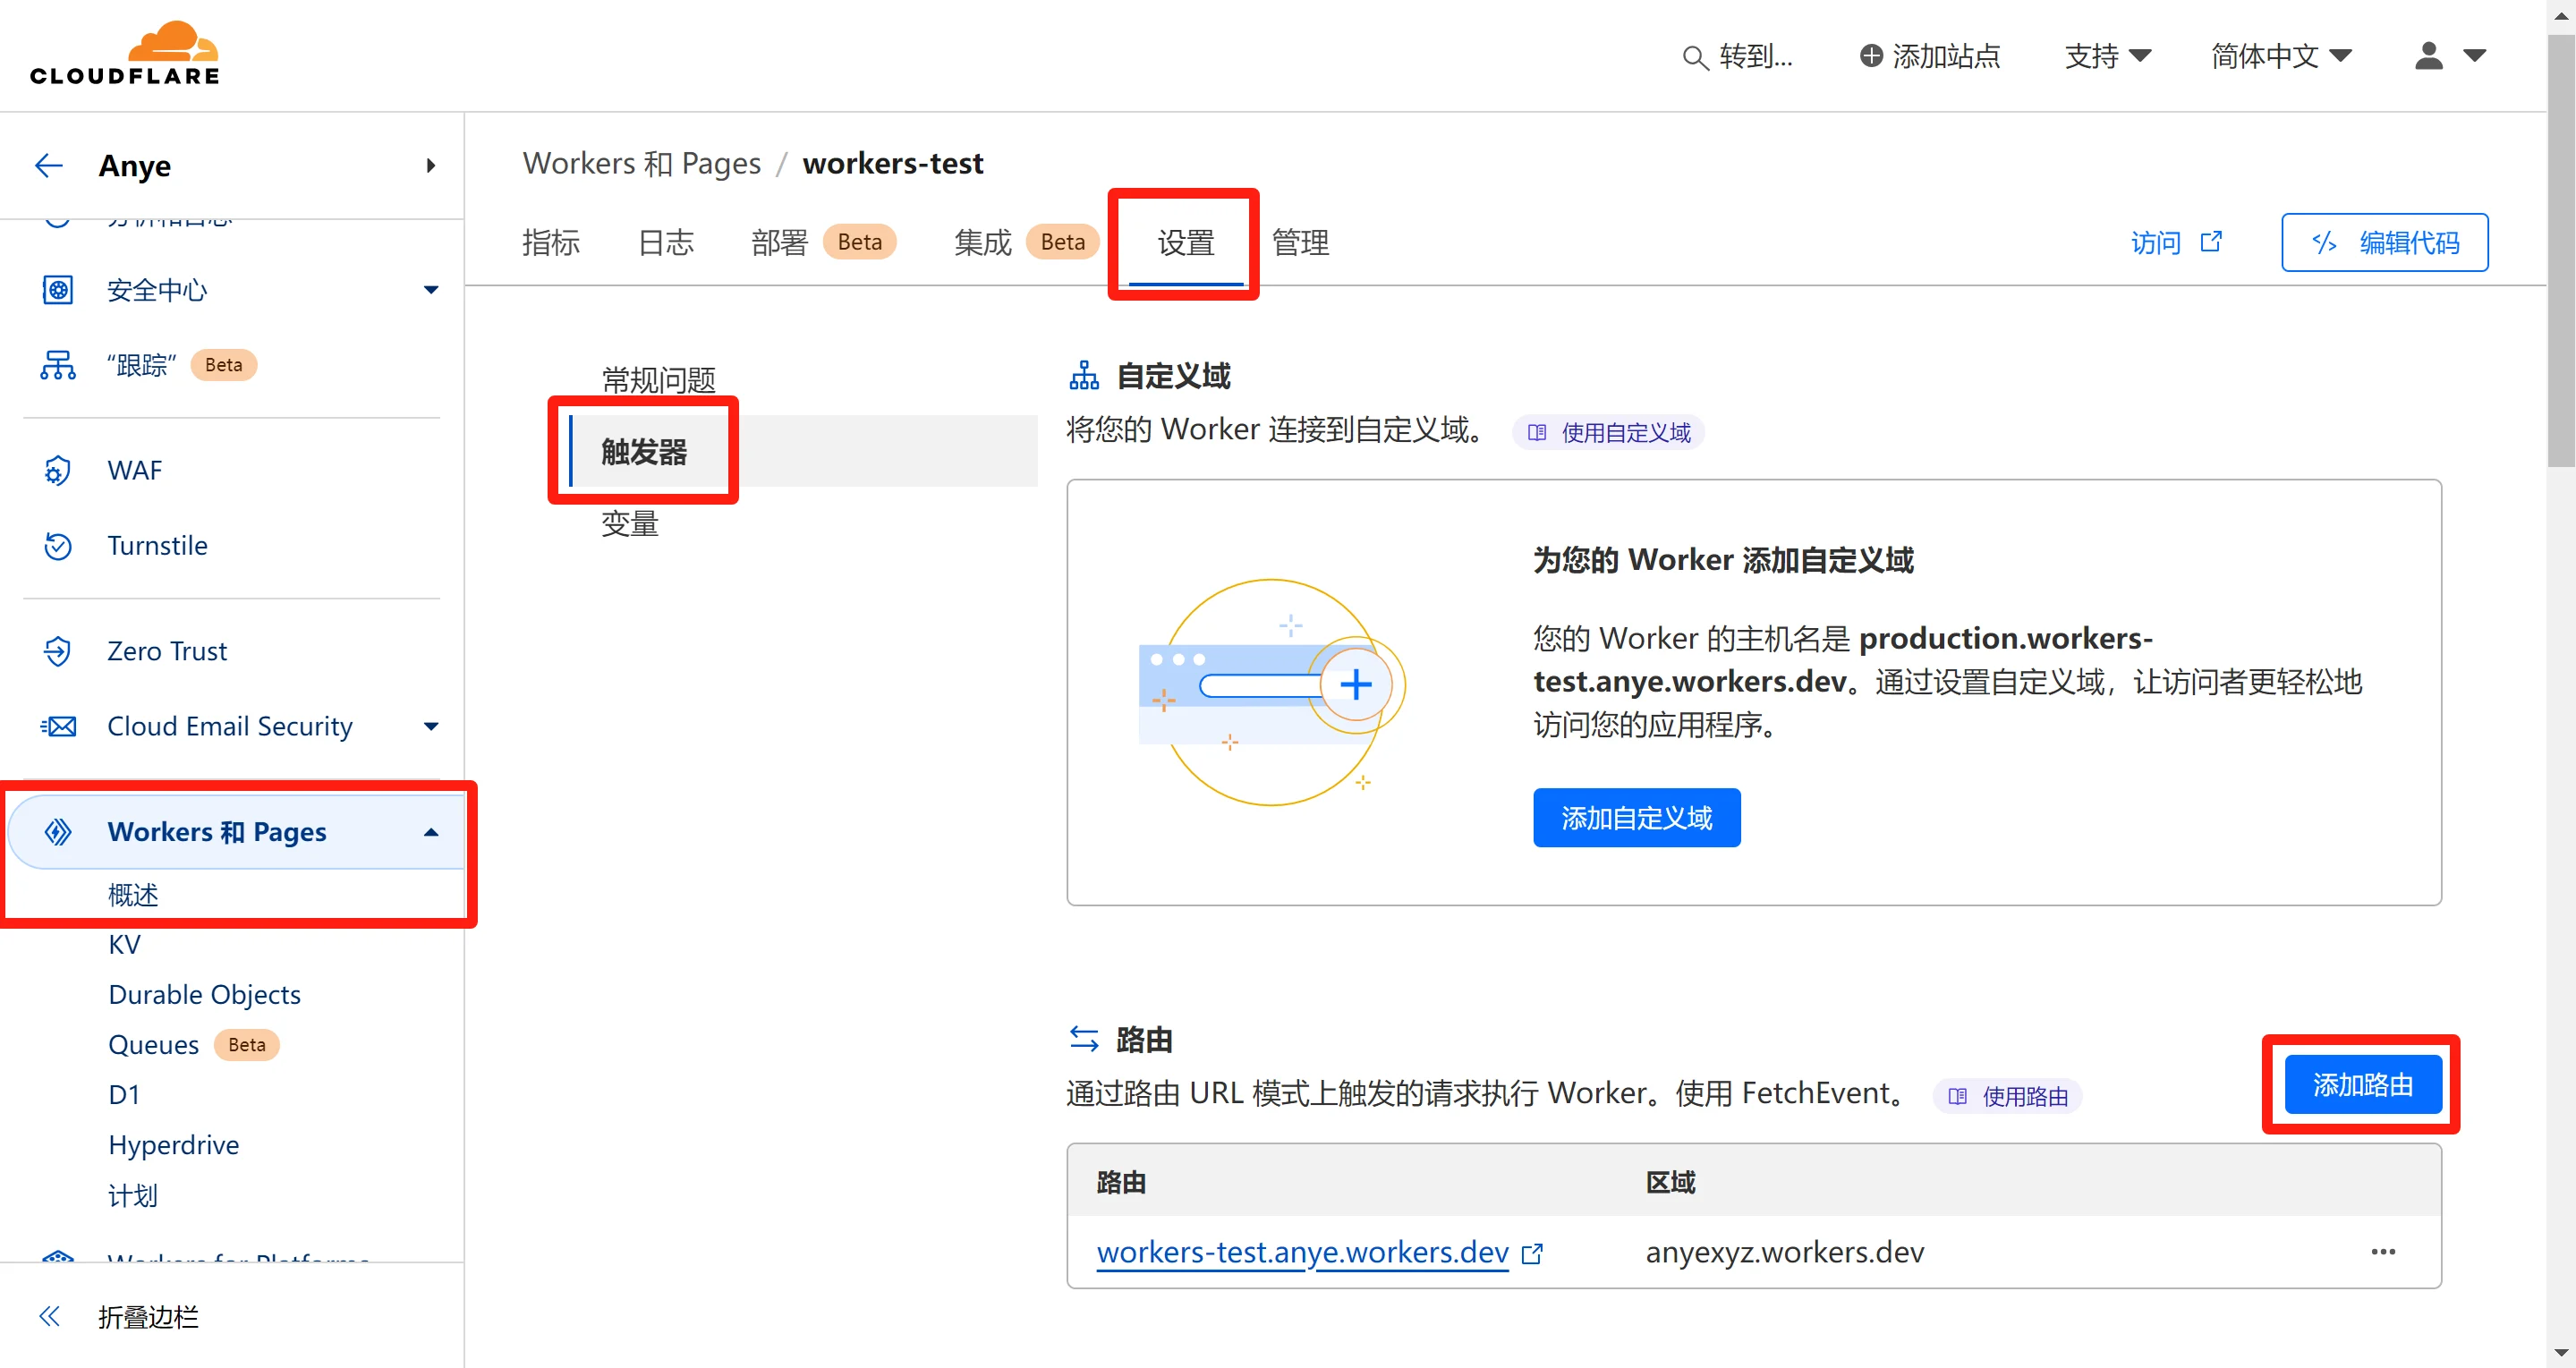Image resolution: width=2576 pixels, height=1368 pixels.
Task: Click the user account avatar icon
Action: pos(2428,55)
